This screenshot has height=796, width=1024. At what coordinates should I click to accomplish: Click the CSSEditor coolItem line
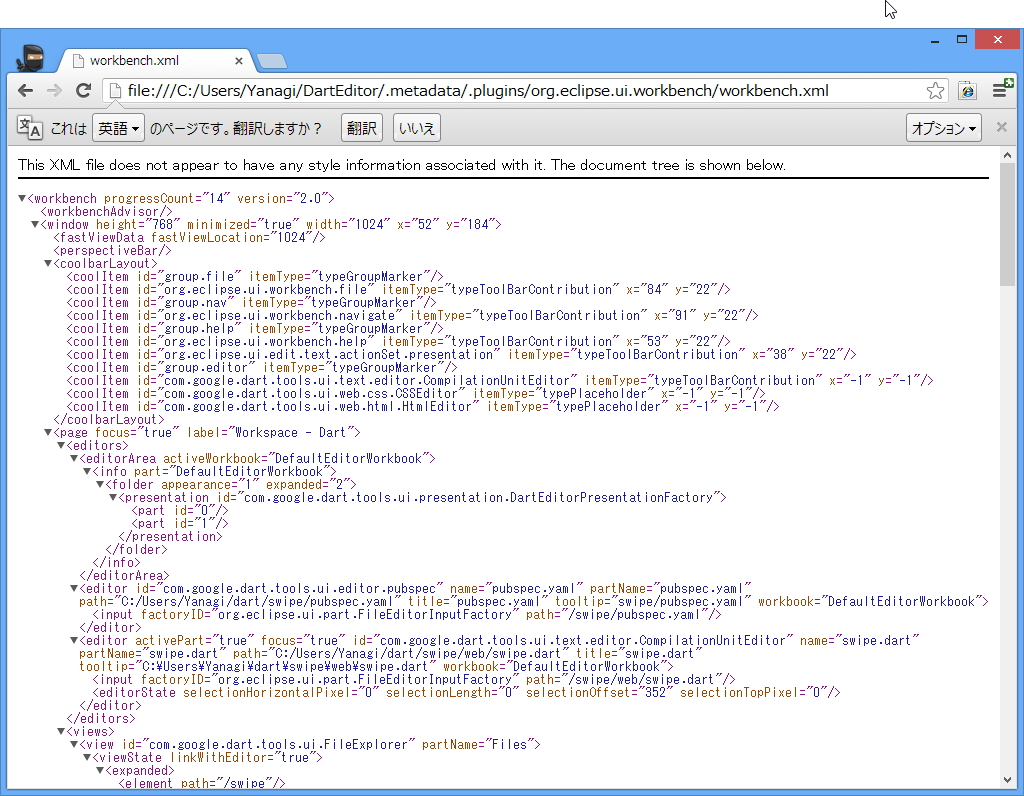(x=416, y=394)
